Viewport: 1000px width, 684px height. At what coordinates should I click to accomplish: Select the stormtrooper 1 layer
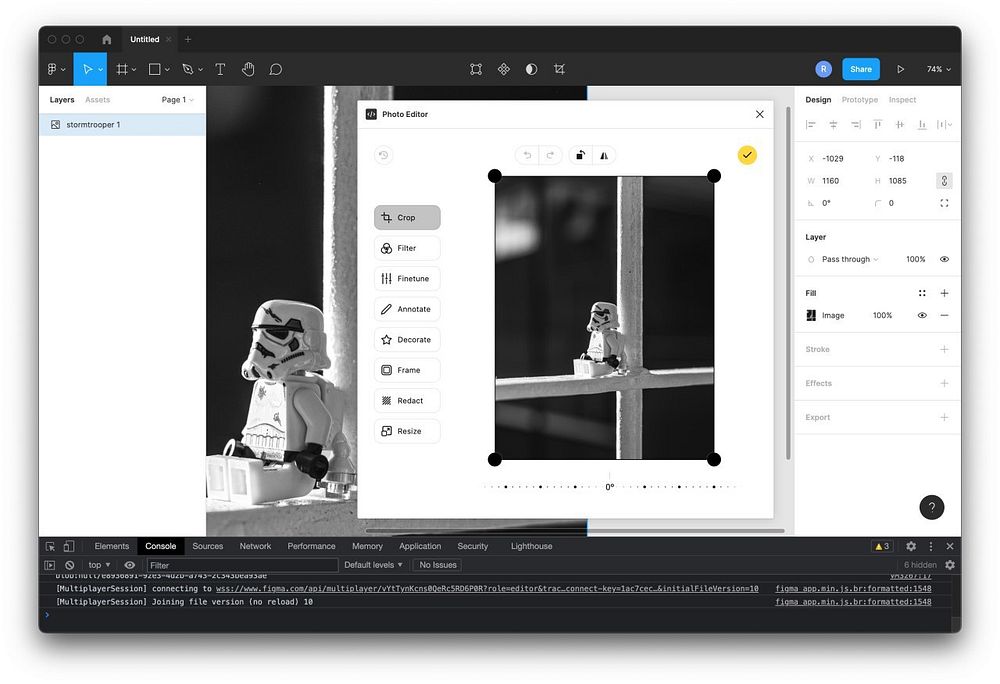tap(122, 125)
